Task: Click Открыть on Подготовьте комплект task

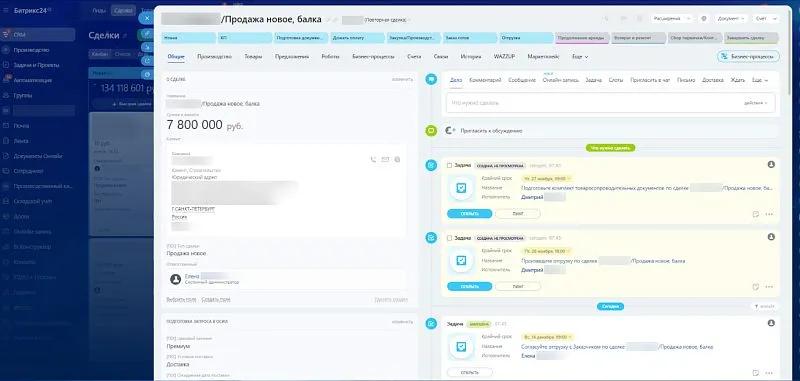Action: click(469, 214)
